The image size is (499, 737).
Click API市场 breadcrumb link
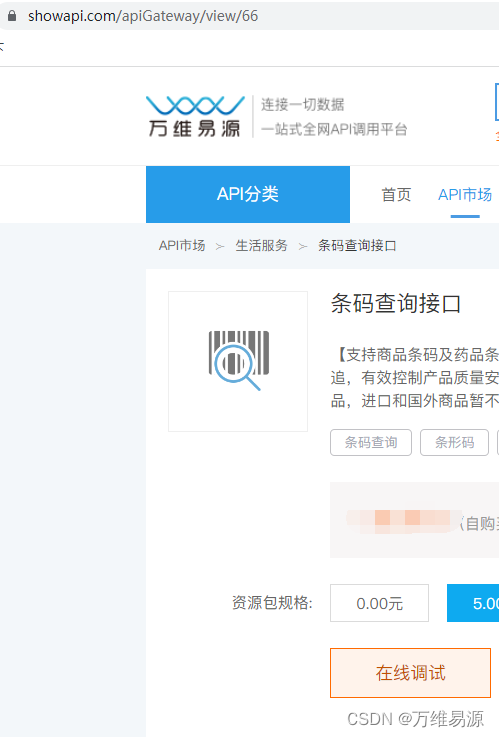tap(182, 245)
